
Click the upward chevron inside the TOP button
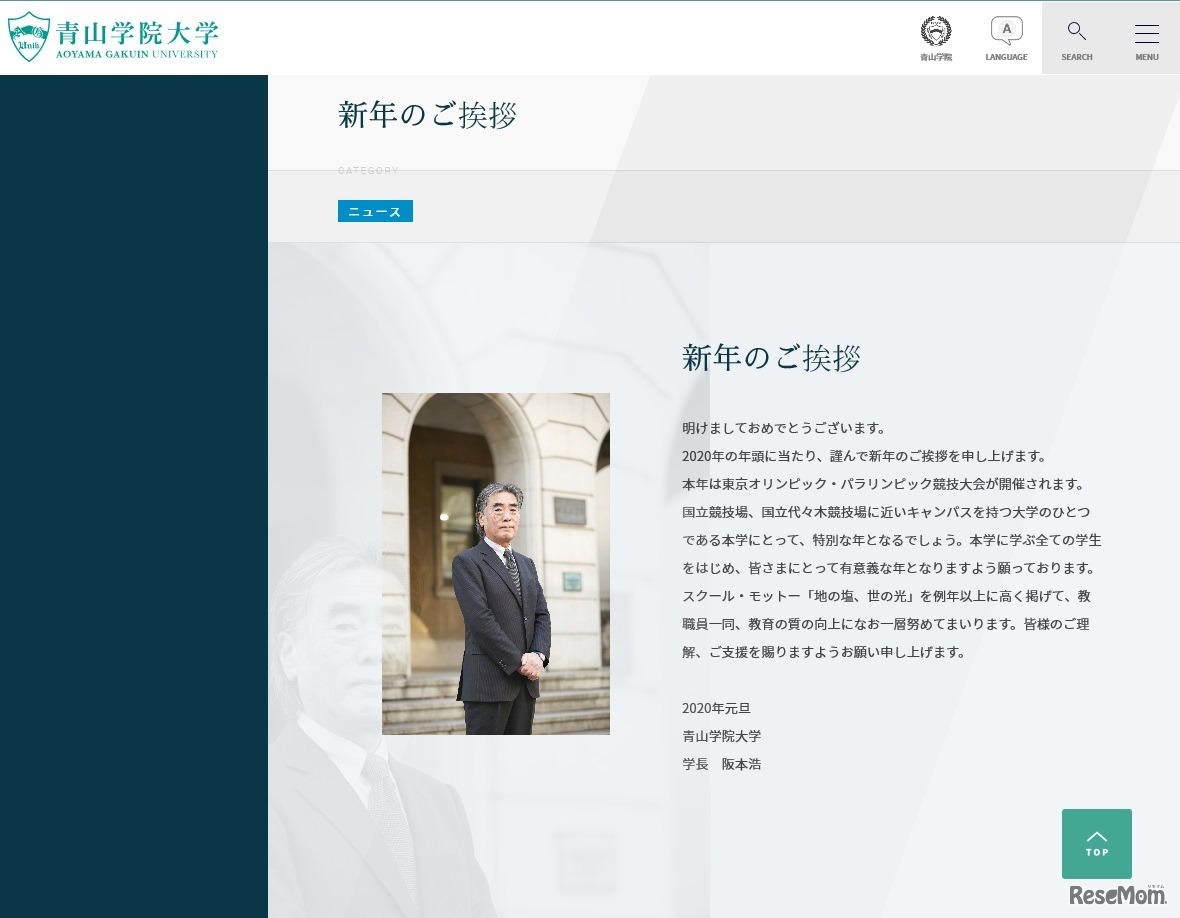[x=1096, y=838]
